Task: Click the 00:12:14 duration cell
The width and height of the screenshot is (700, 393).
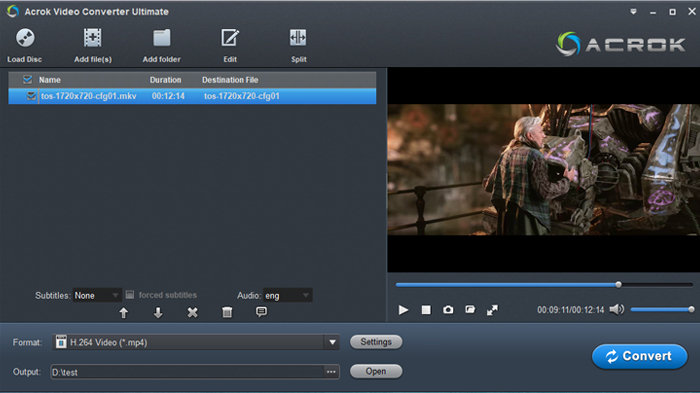Action: [168, 96]
